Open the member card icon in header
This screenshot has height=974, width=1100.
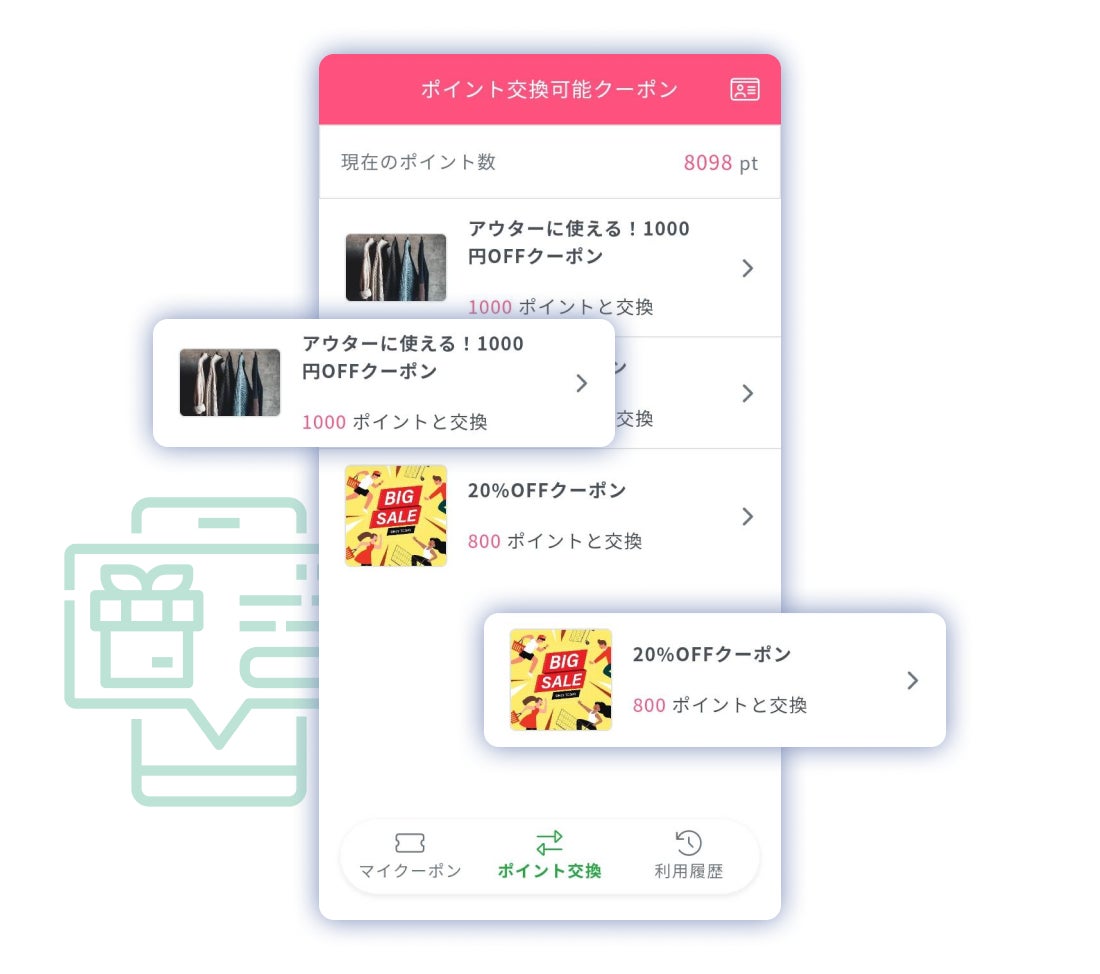pos(744,89)
